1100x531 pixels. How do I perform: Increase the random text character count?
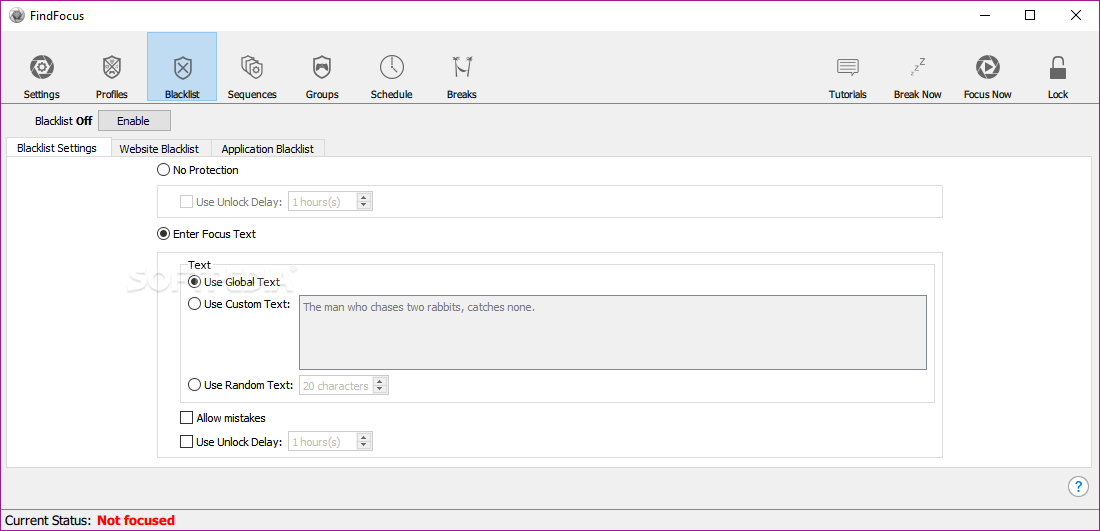point(380,381)
